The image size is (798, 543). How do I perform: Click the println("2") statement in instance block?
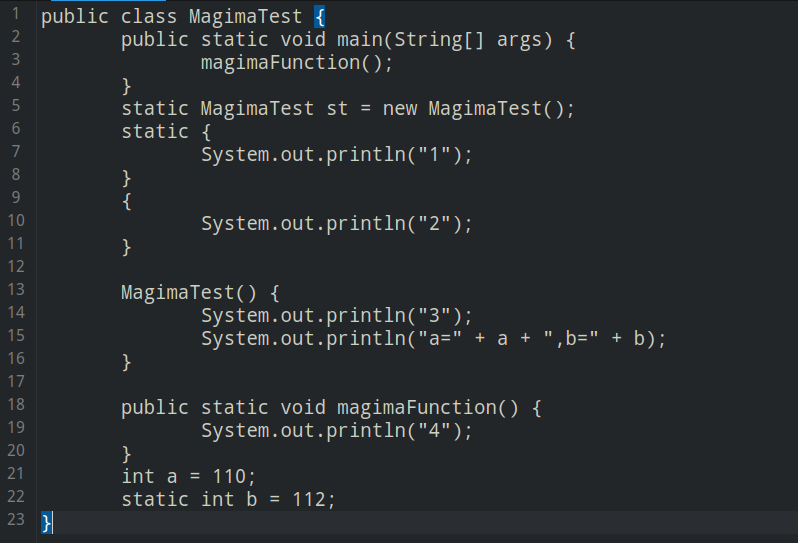336,224
